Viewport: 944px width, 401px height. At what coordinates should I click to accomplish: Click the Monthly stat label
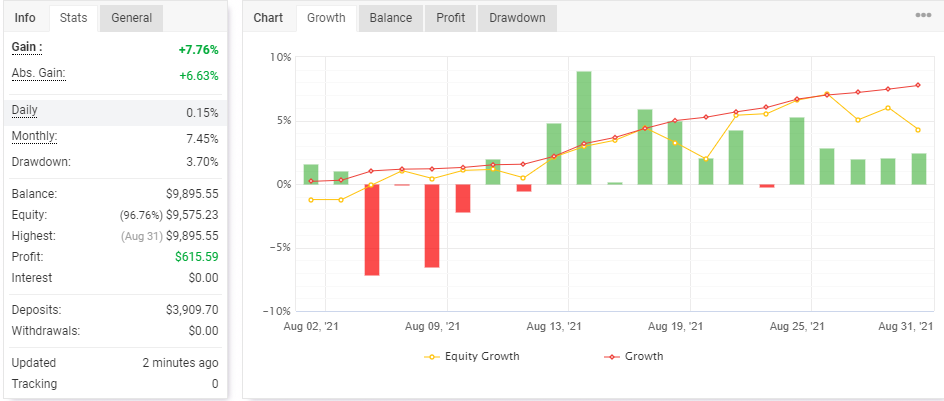34,137
